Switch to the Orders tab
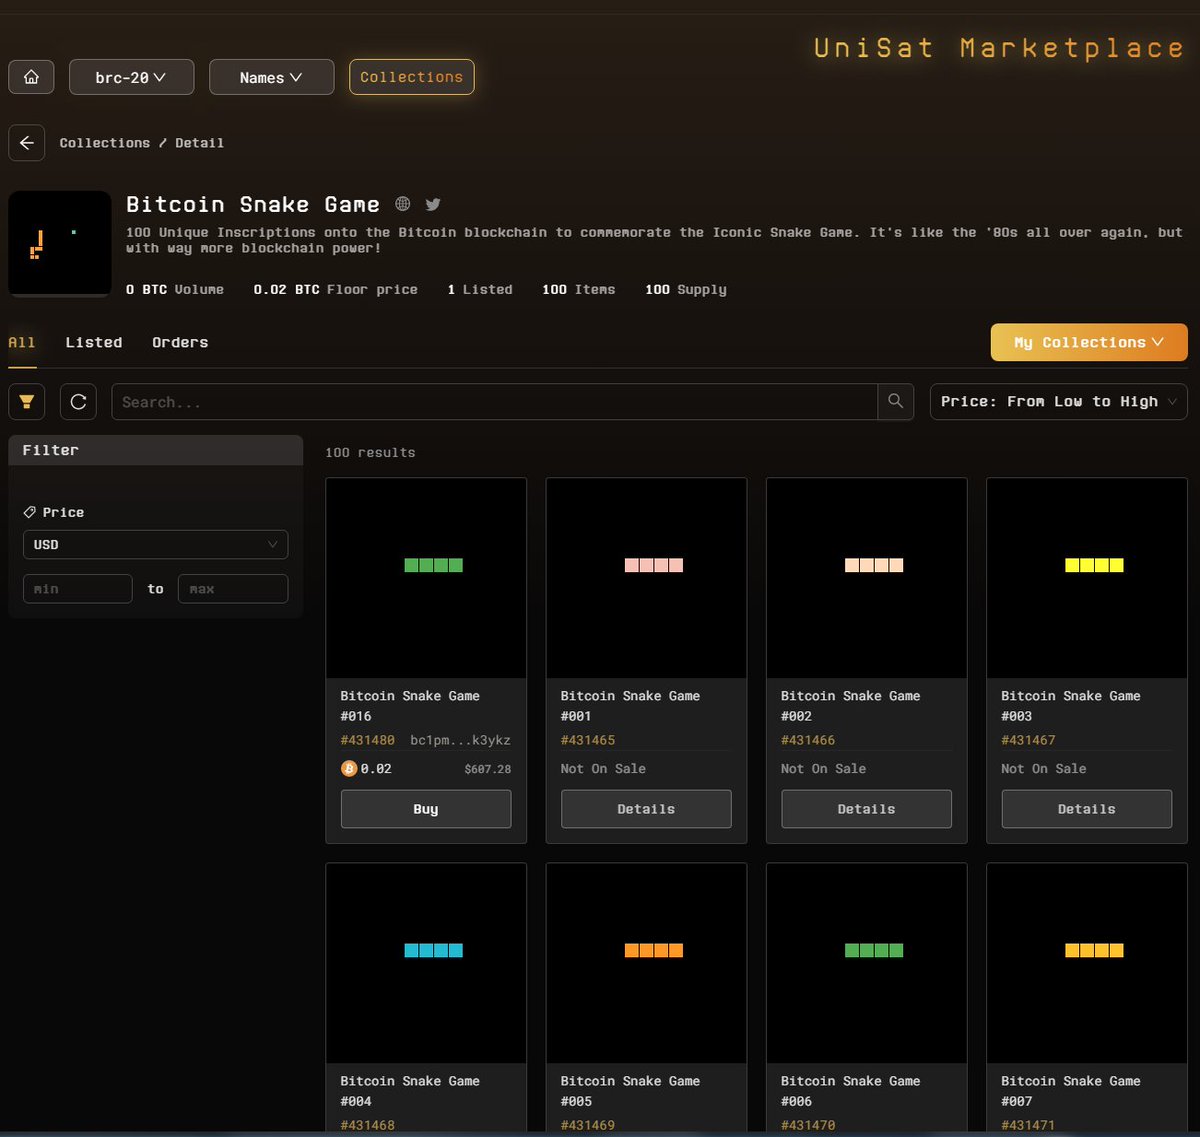Screen dimensions: 1200x1137 (180, 343)
